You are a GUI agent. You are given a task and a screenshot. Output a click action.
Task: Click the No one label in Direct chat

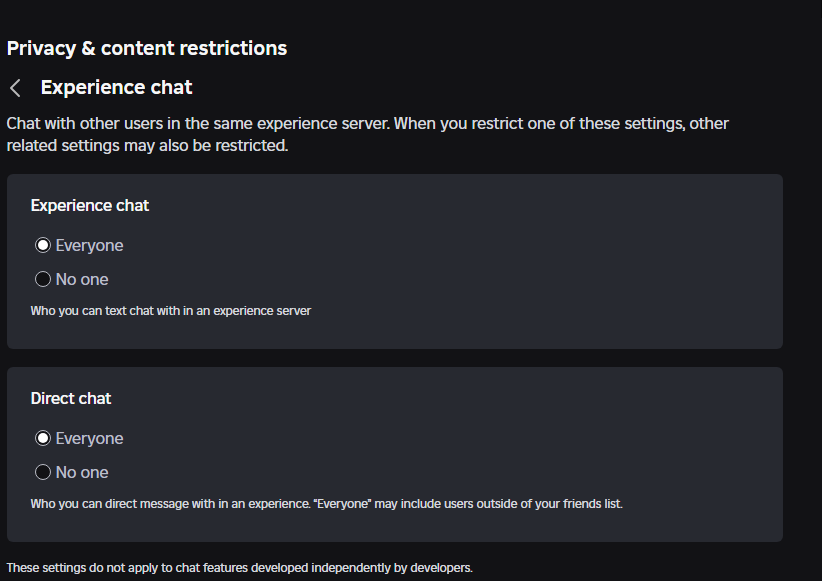tap(82, 472)
